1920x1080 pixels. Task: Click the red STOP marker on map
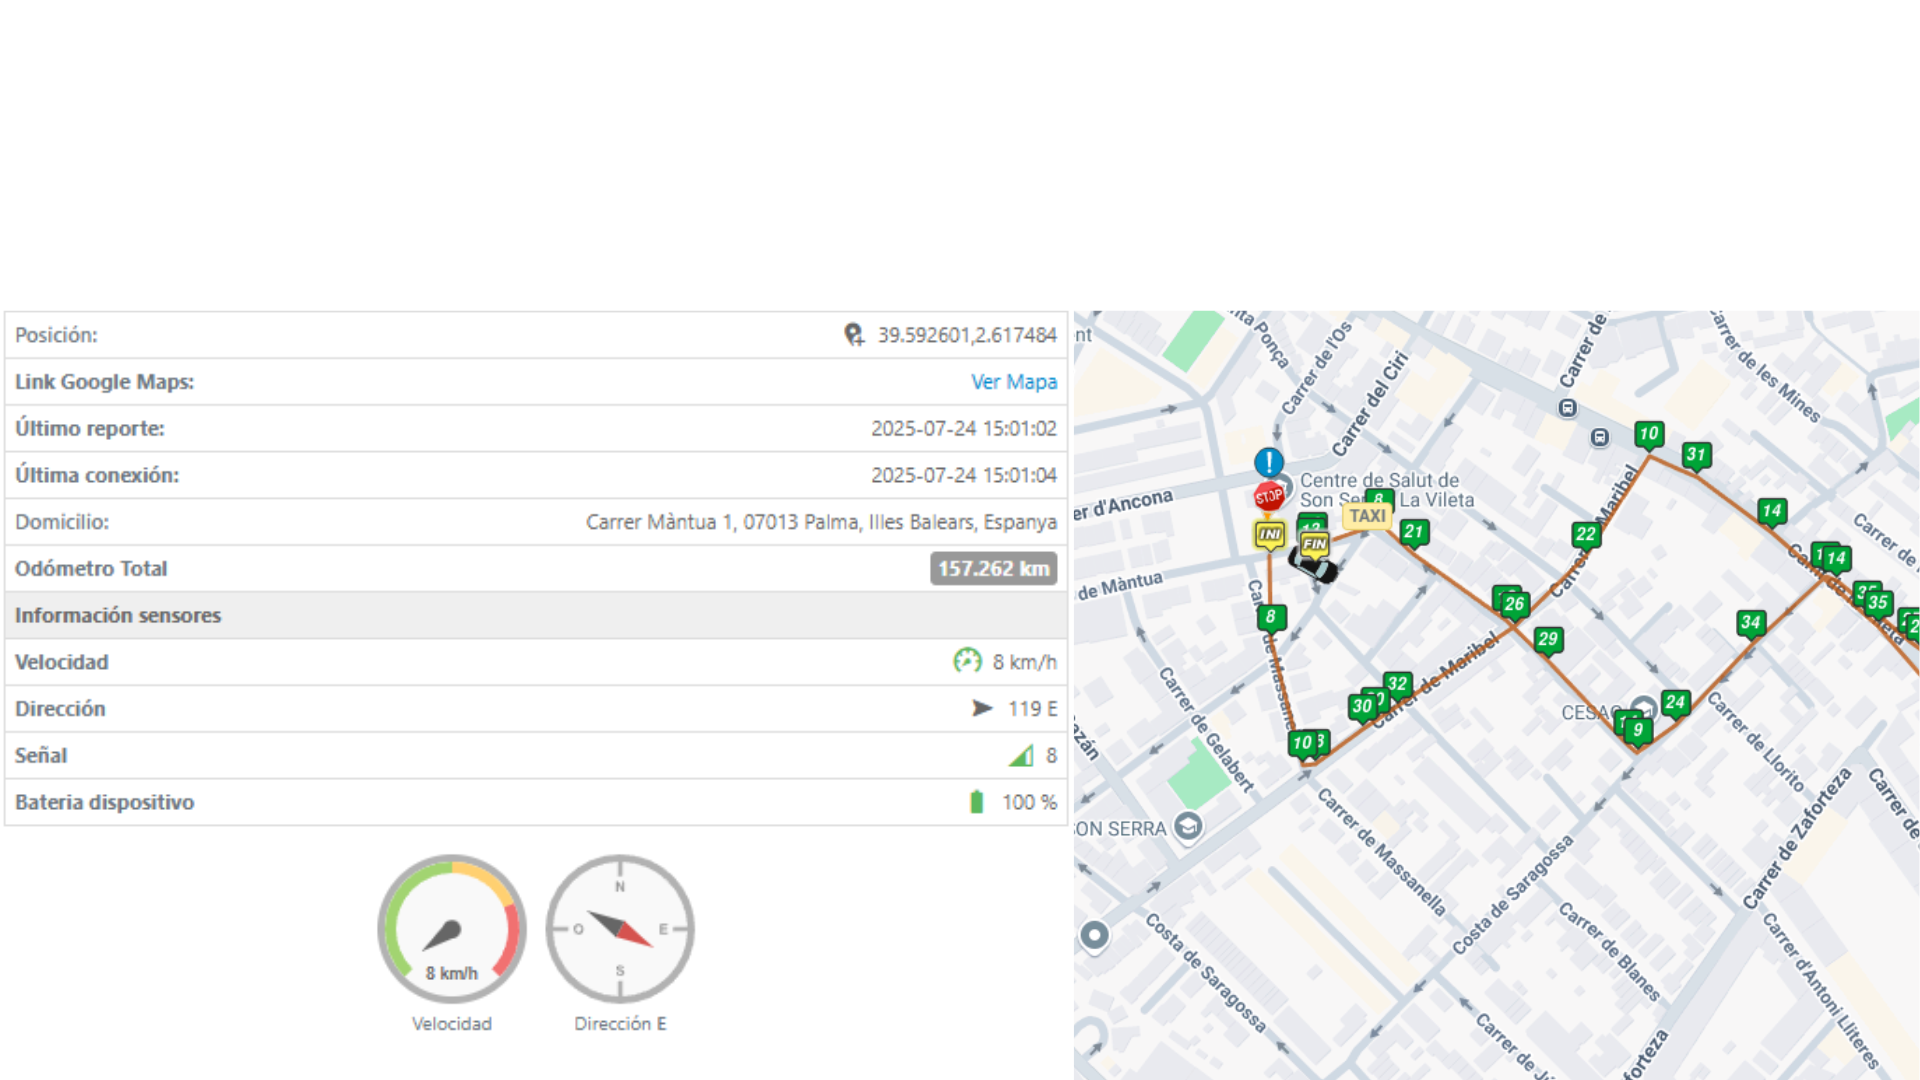(x=1268, y=495)
